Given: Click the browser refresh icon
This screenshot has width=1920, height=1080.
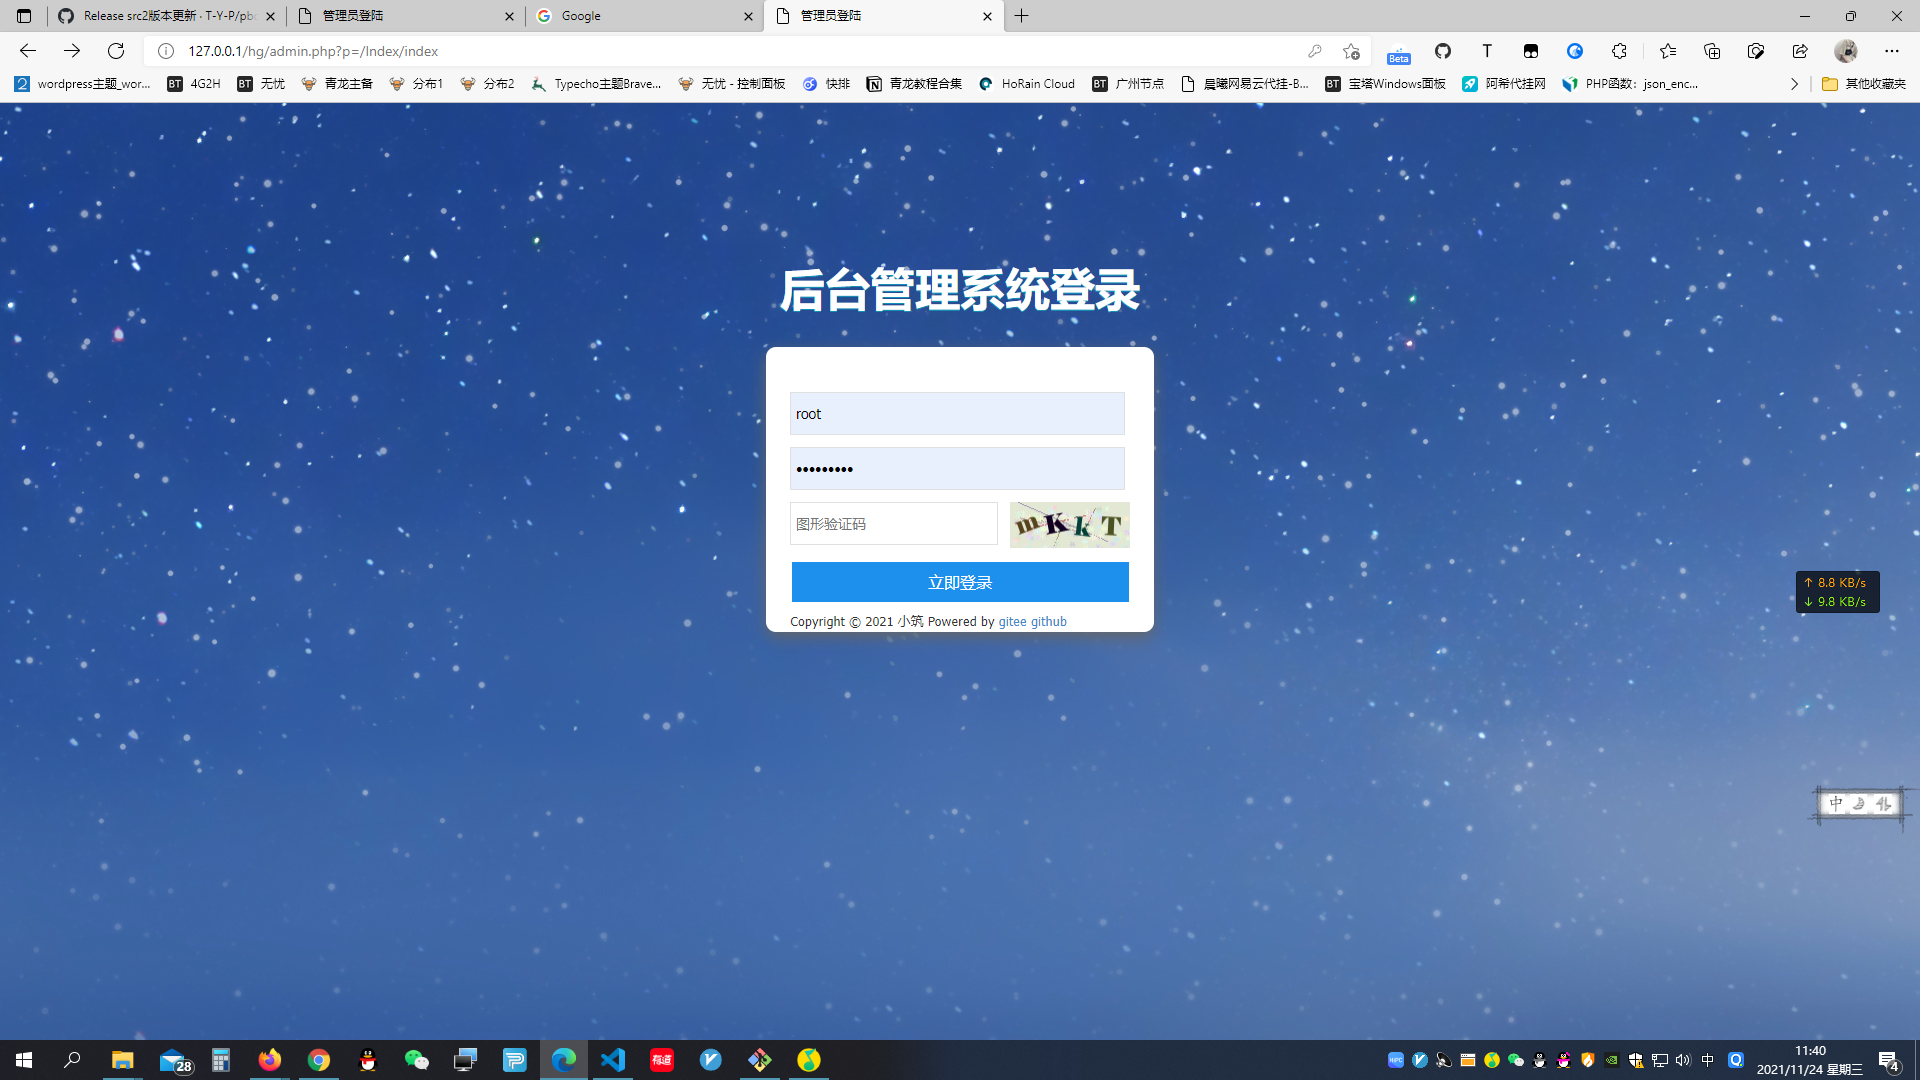Looking at the screenshot, I should coord(116,51).
